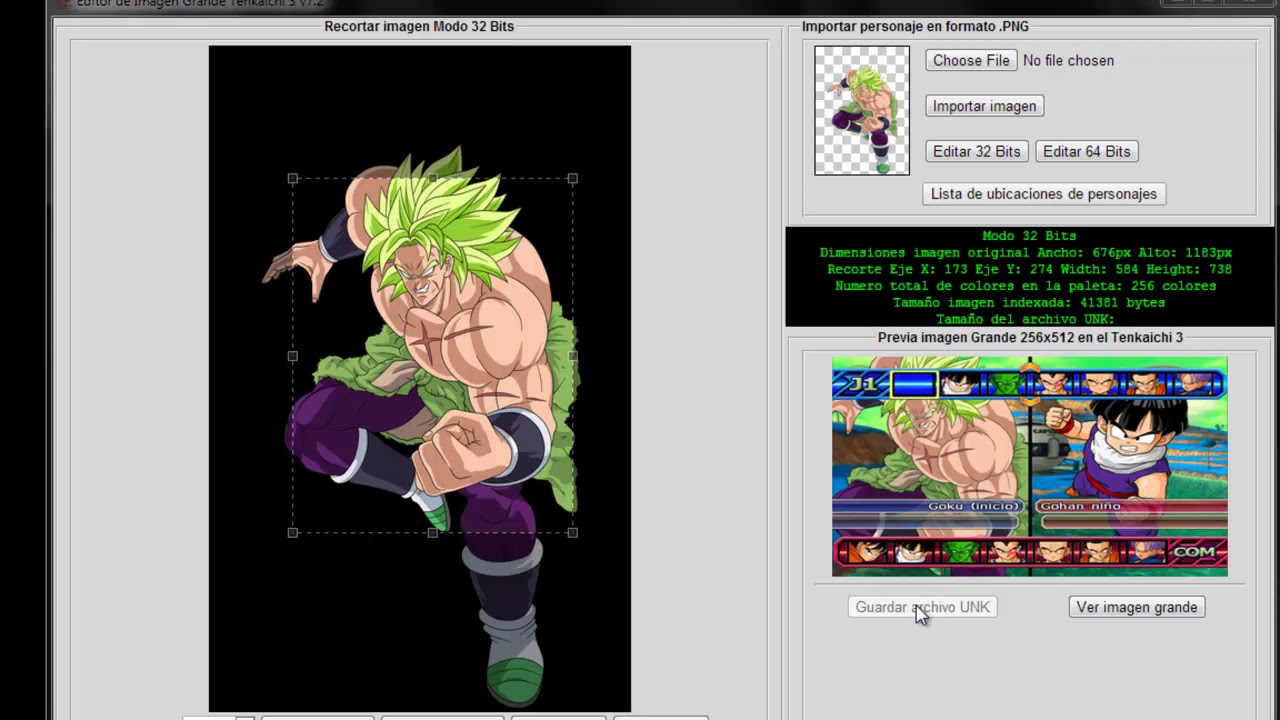This screenshot has width=1280, height=720.
Task: Click the bottom-left crop selection handle
Action: tap(292, 533)
